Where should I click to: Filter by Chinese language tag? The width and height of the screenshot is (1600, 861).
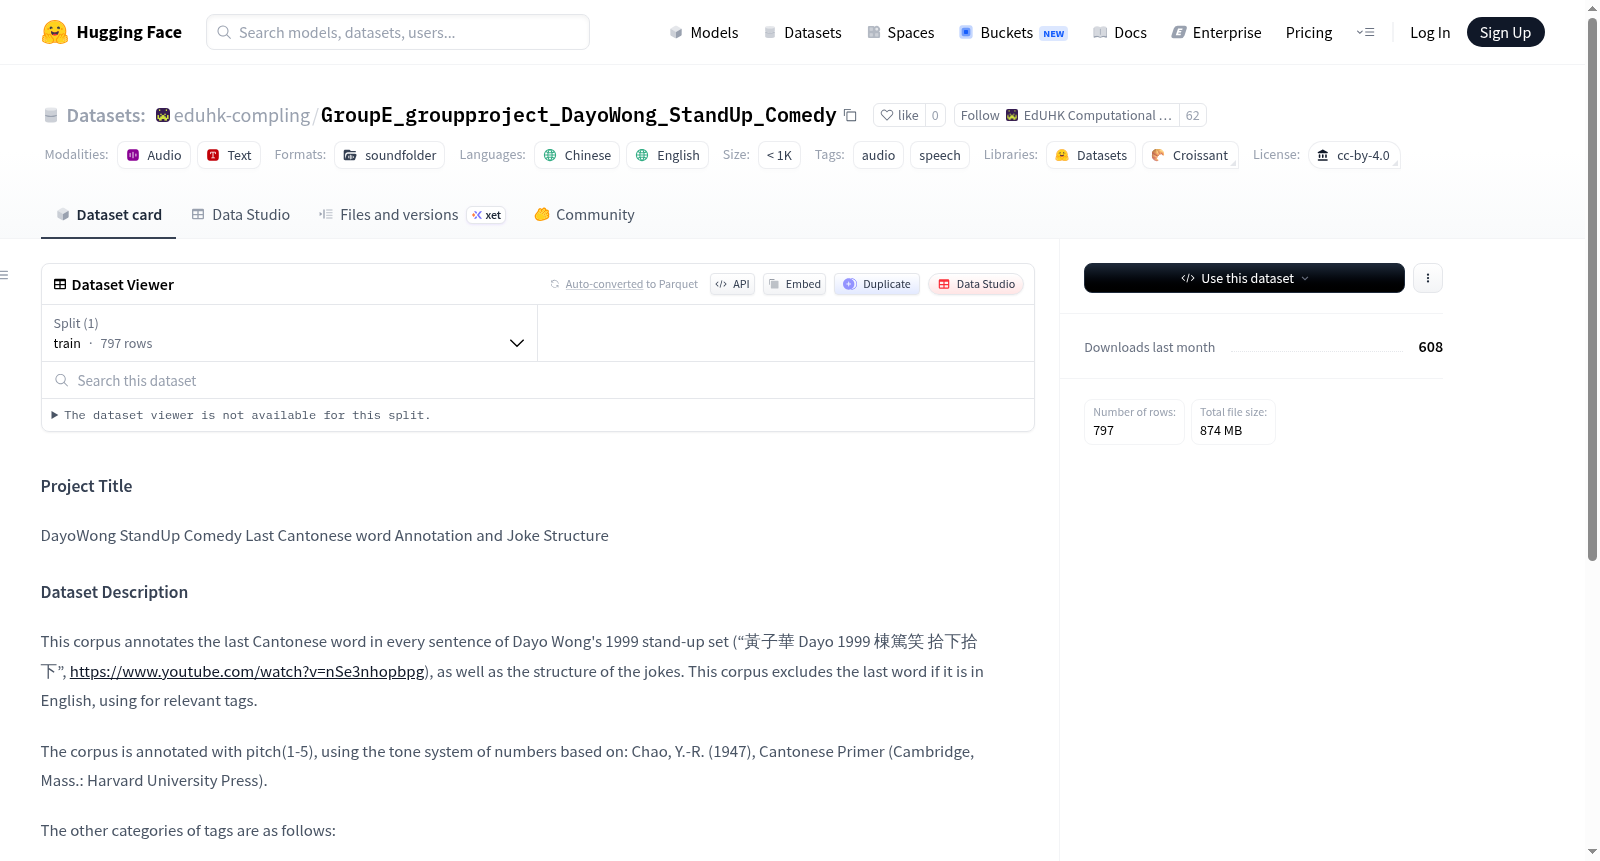point(577,155)
